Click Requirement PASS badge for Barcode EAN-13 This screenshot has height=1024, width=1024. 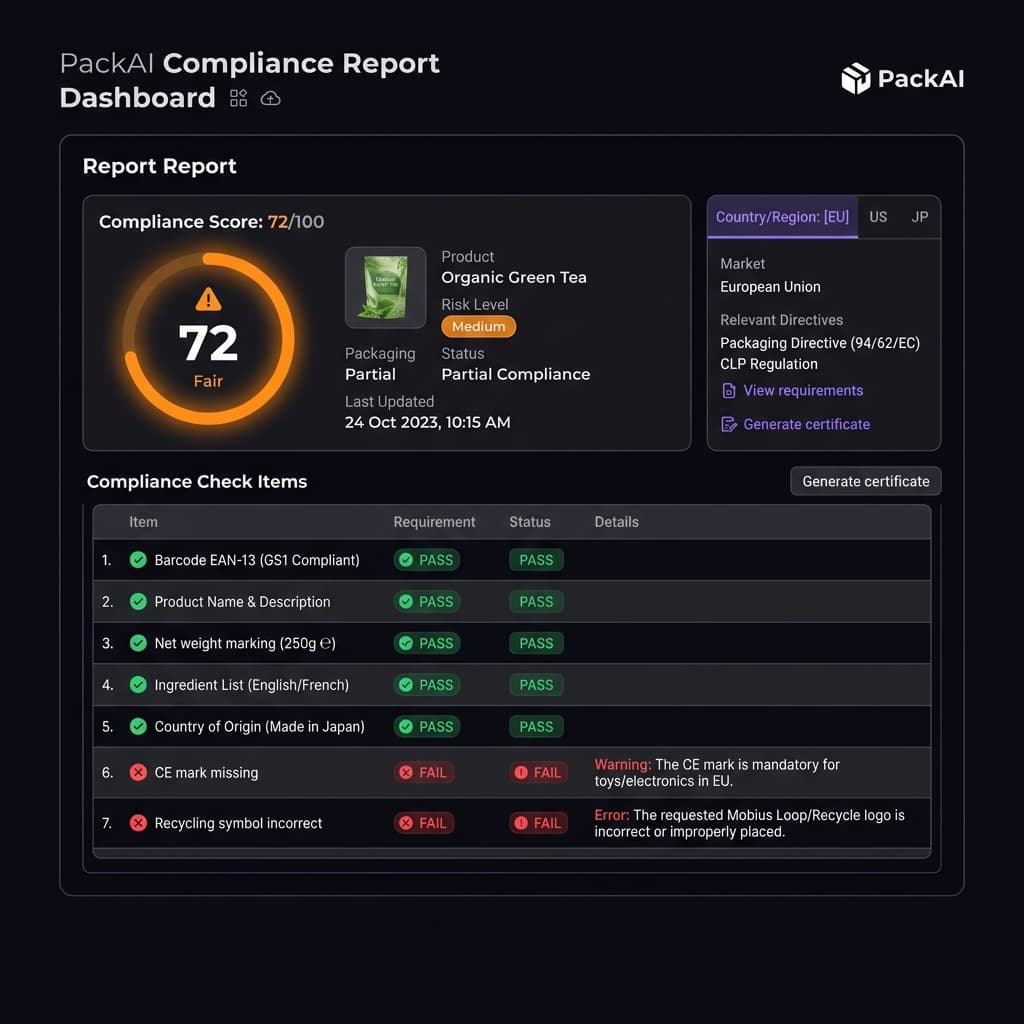click(426, 560)
